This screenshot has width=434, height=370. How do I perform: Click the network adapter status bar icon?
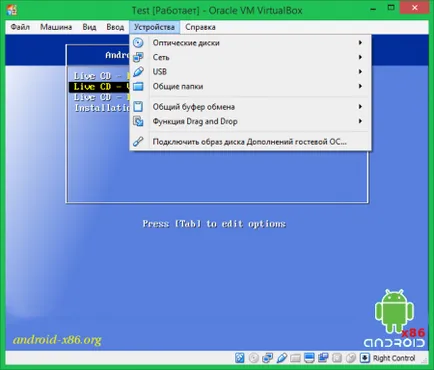[x=267, y=358]
